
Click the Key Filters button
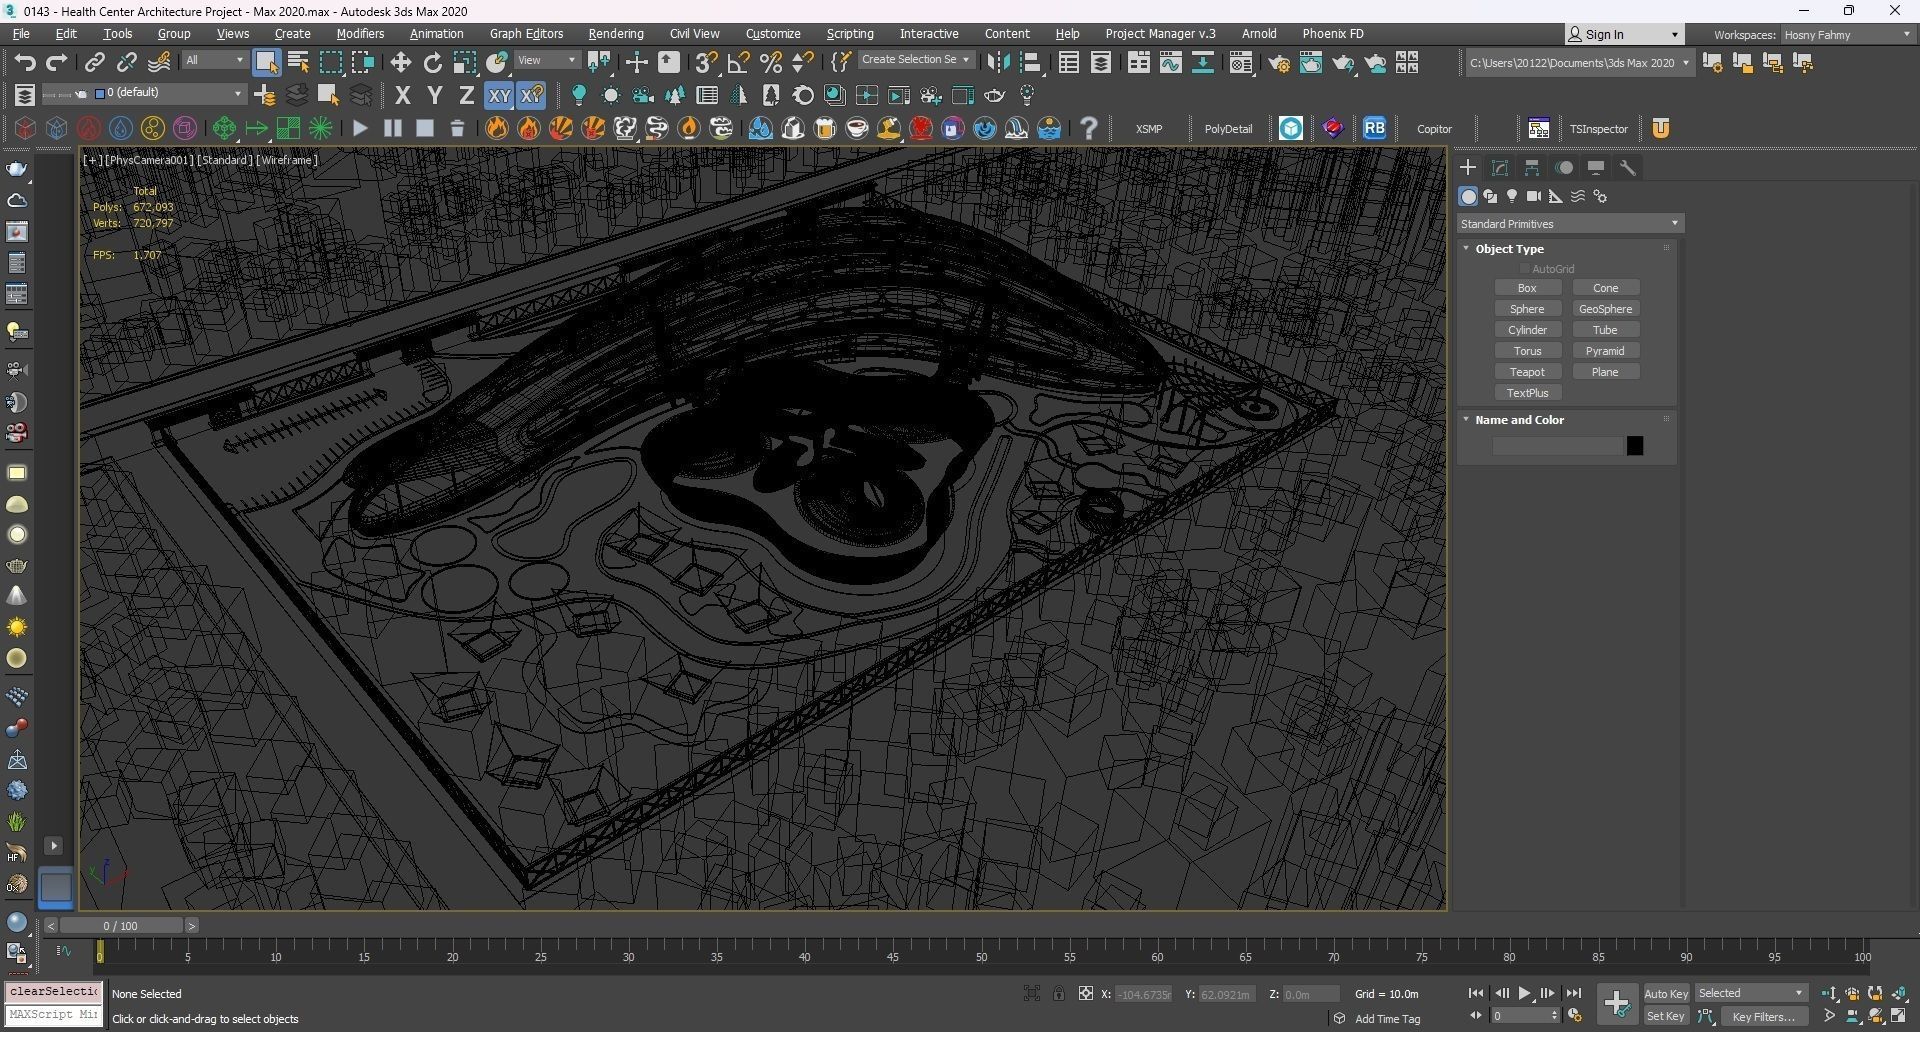1764,1017
